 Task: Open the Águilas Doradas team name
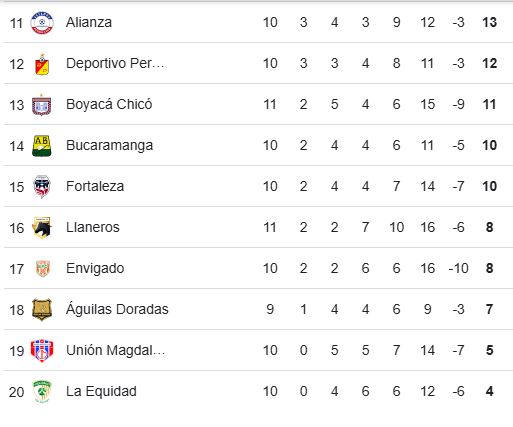[117, 309]
